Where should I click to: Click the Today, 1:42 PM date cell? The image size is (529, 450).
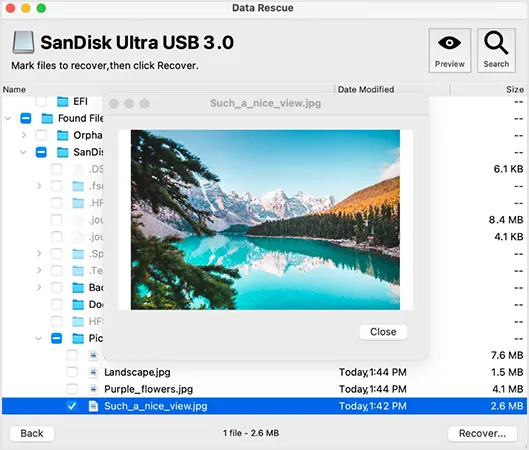pyautogui.click(x=372, y=406)
